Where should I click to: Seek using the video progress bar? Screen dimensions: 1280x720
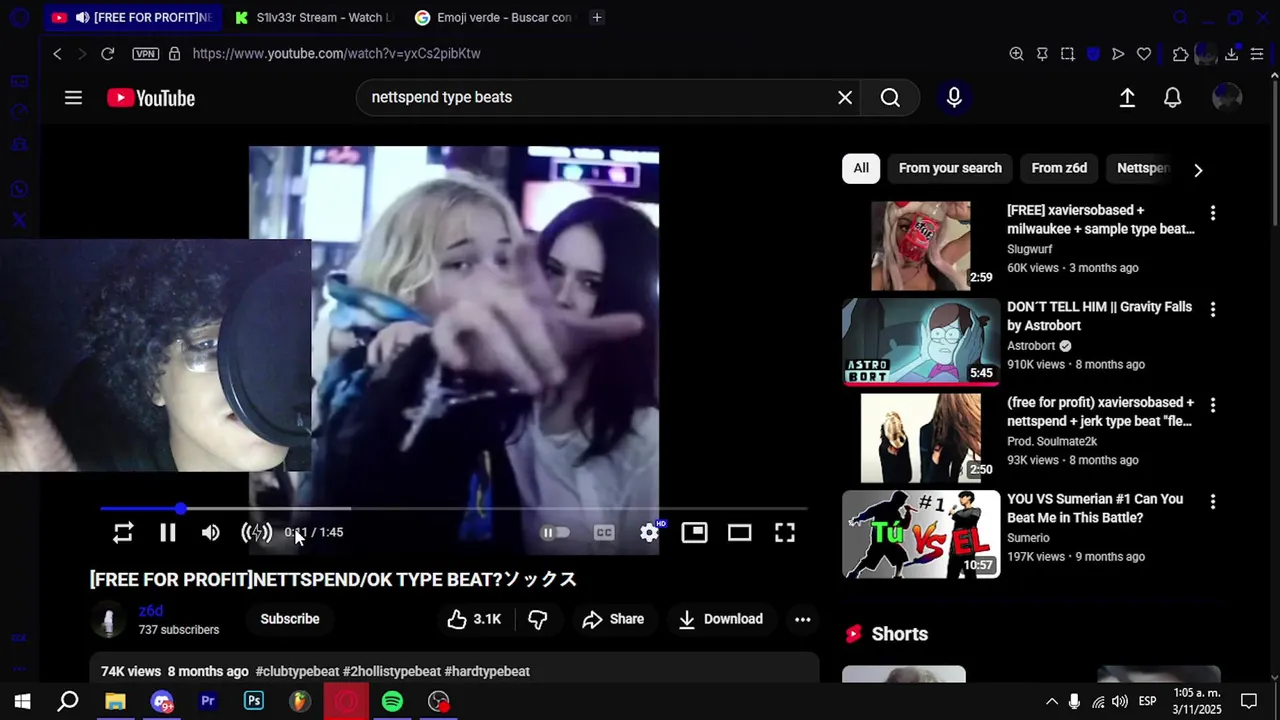[454, 509]
